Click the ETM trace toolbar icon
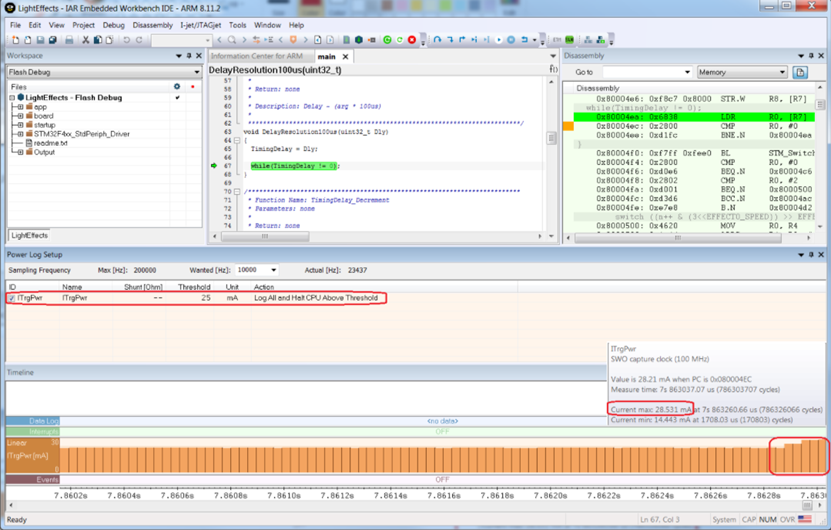This screenshot has width=831, height=530. tap(557, 40)
